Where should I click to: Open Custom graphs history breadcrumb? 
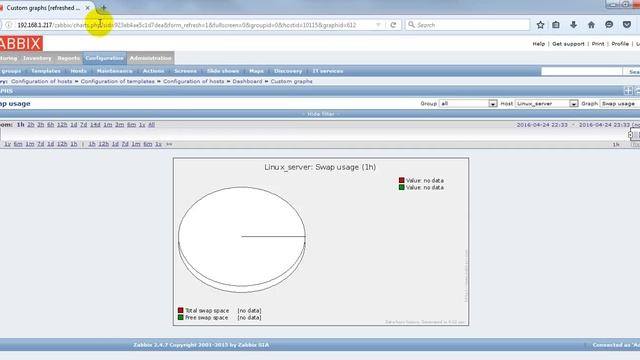[x=291, y=81]
